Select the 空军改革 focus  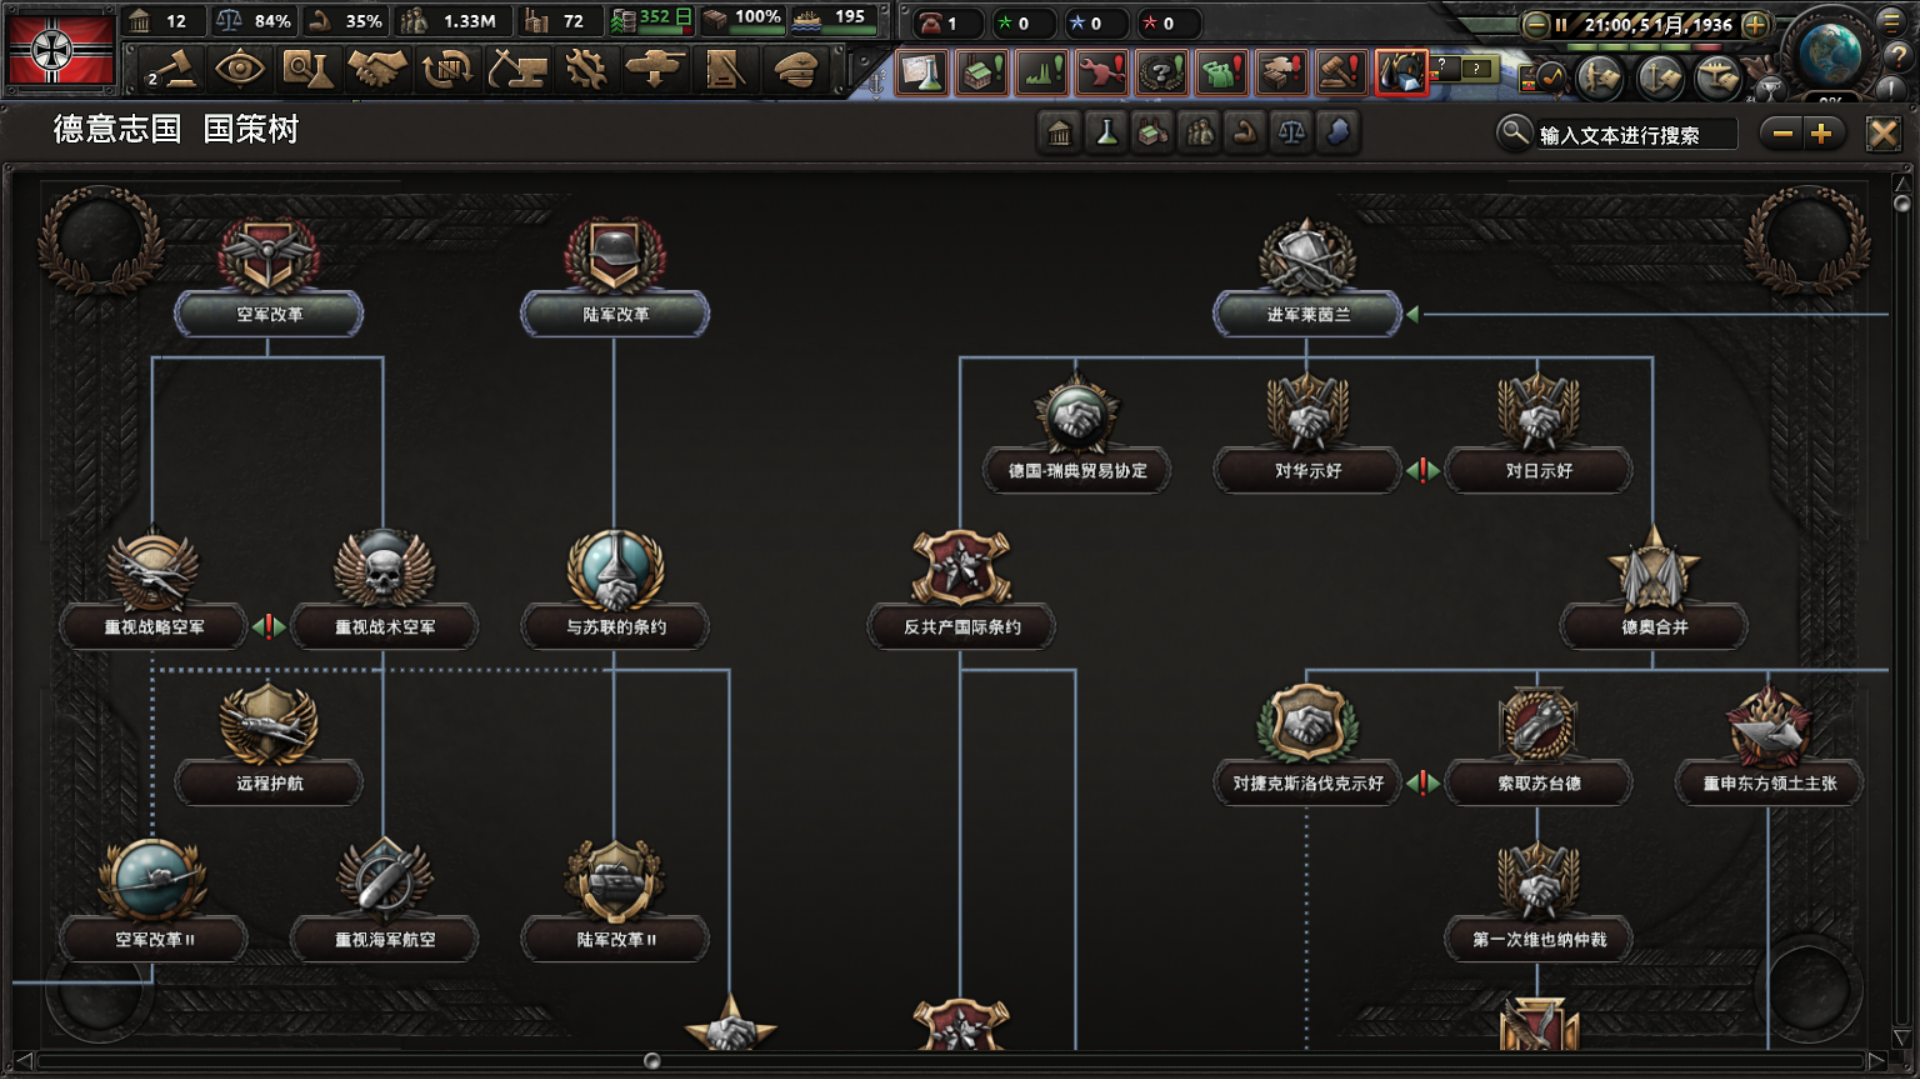pos(268,277)
